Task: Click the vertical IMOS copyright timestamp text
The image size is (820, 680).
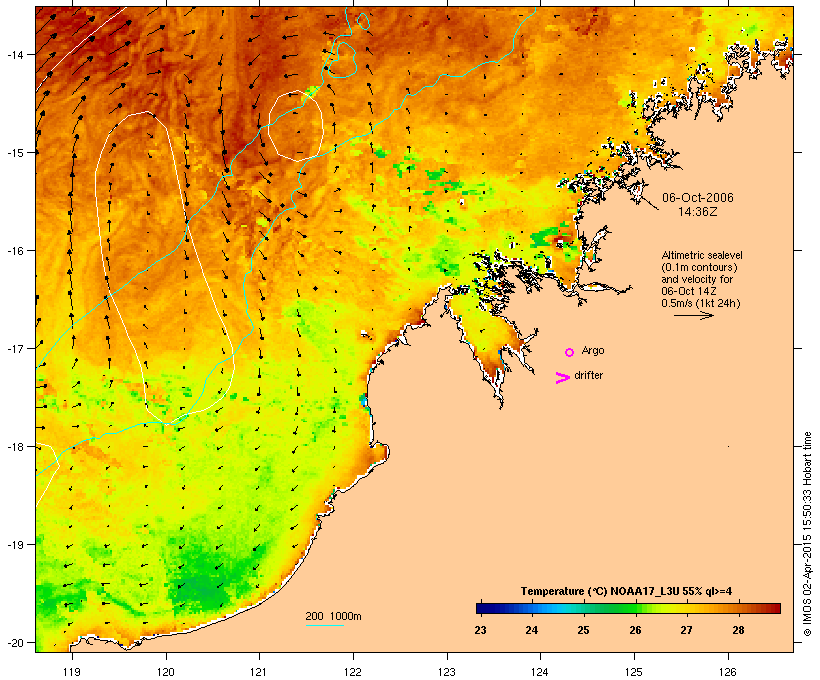Action: [x=807, y=534]
